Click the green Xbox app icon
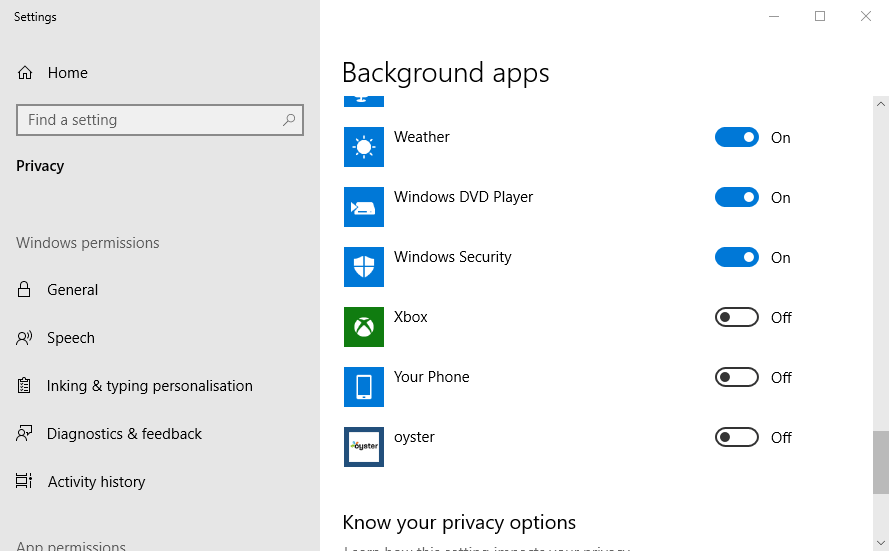889x551 pixels. click(x=364, y=327)
